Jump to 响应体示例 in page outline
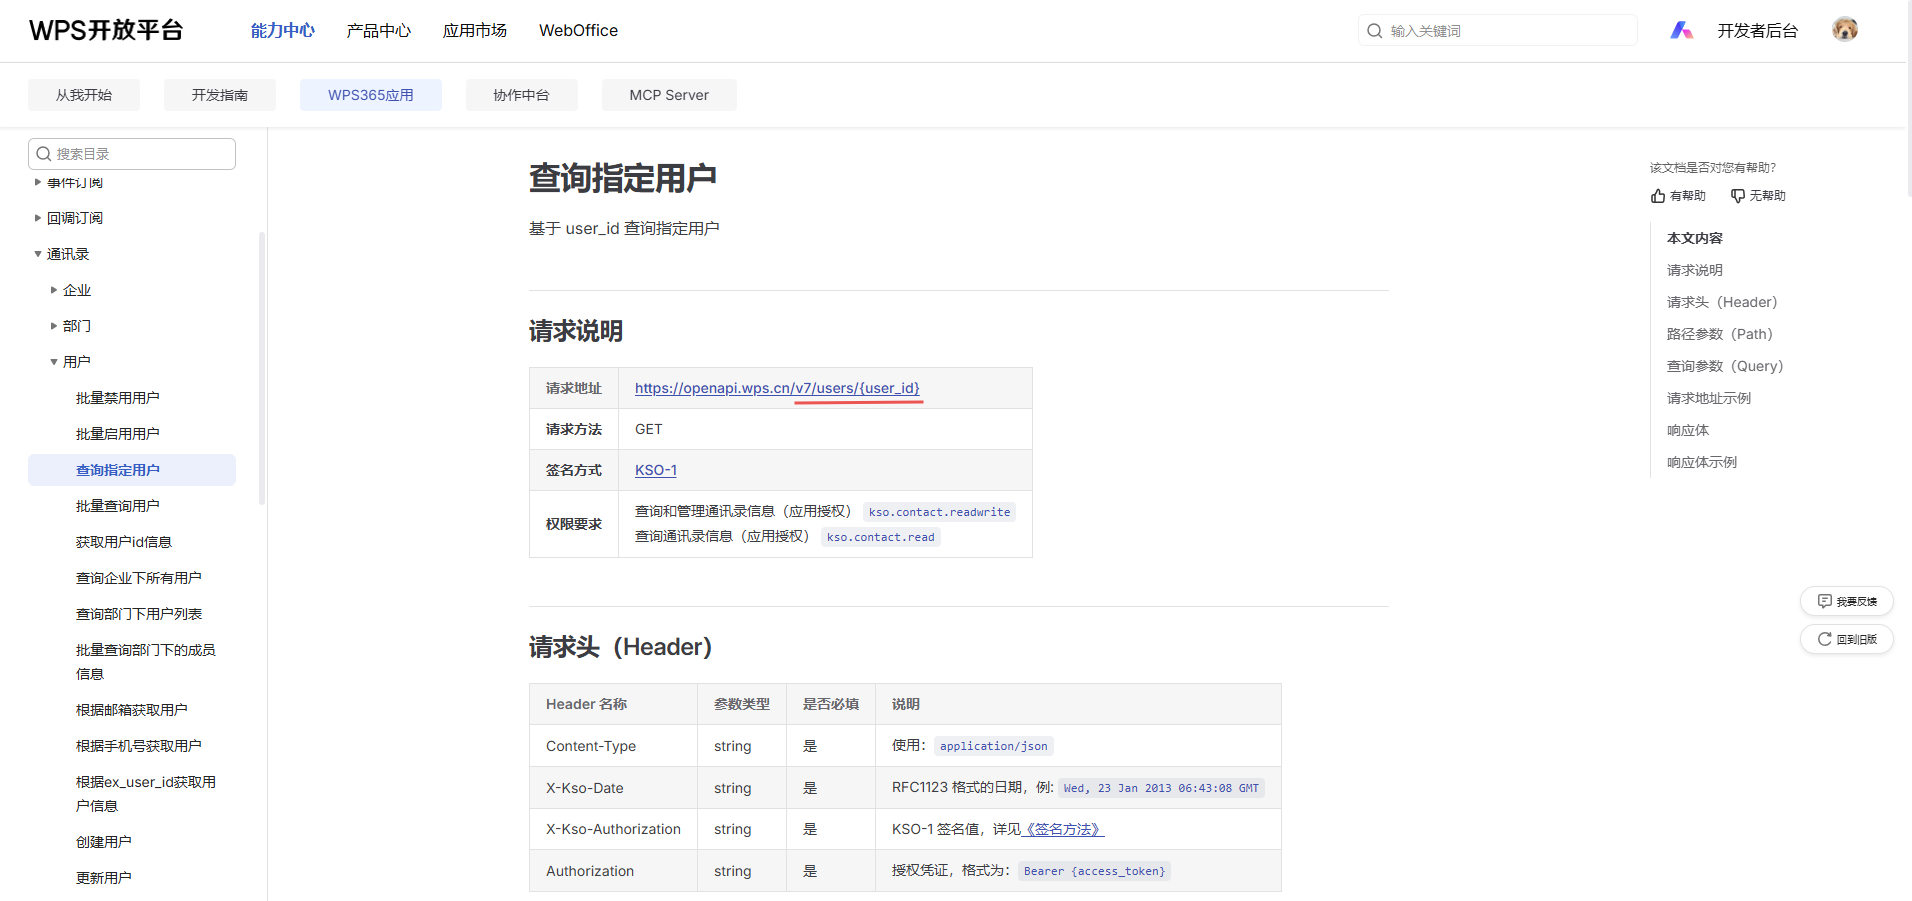This screenshot has height=901, width=1912. pyautogui.click(x=1701, y=462)
